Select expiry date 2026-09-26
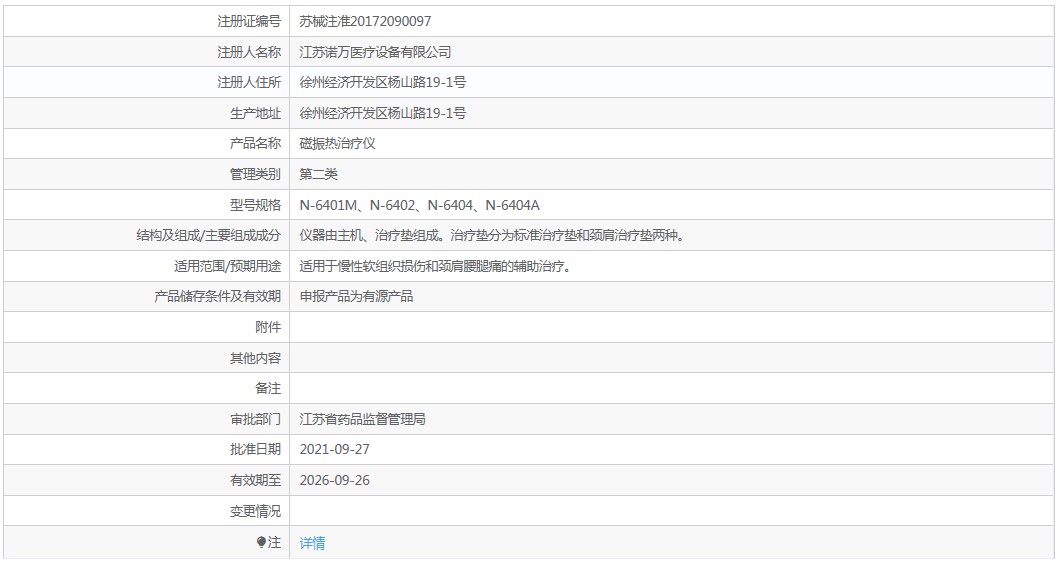The height and width of the screenshot is (564, 1059). click(x=334, y=480)
